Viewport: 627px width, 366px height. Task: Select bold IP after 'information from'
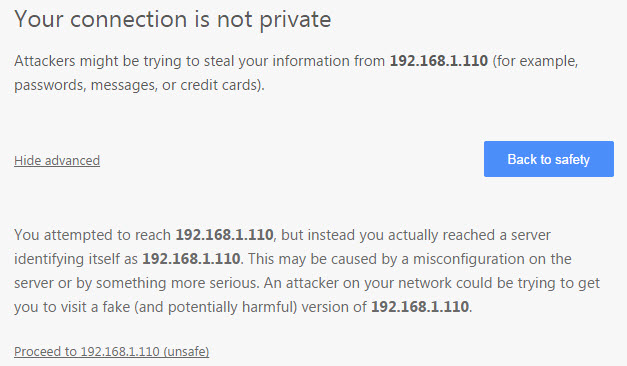[439, 61]
